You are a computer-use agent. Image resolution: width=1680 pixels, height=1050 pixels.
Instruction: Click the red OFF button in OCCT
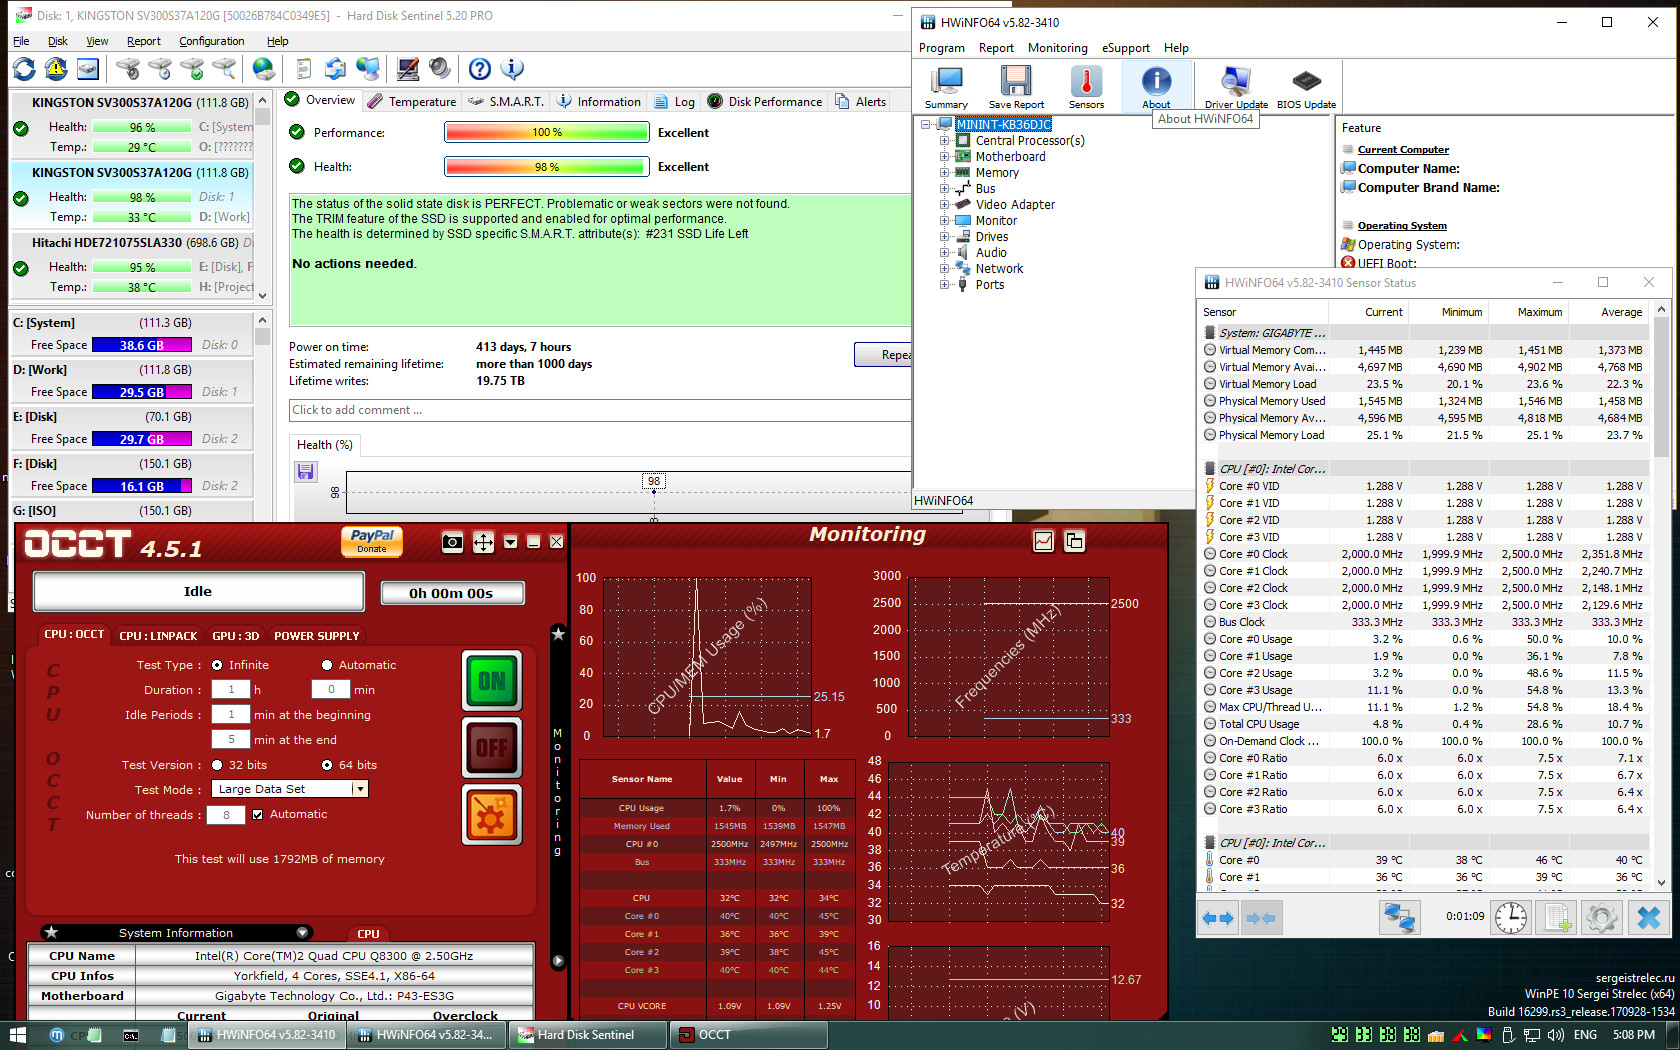(492, 748)
